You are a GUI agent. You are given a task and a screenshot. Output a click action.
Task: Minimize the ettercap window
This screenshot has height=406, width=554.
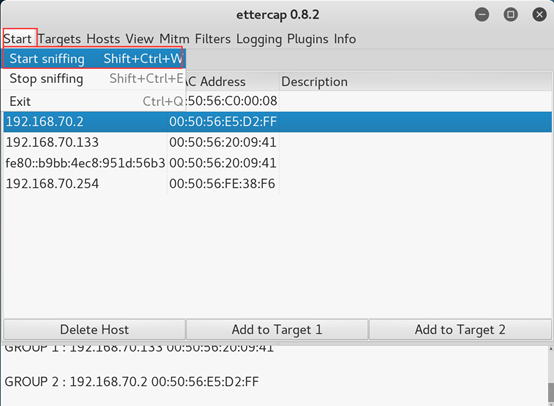[482, 14]
